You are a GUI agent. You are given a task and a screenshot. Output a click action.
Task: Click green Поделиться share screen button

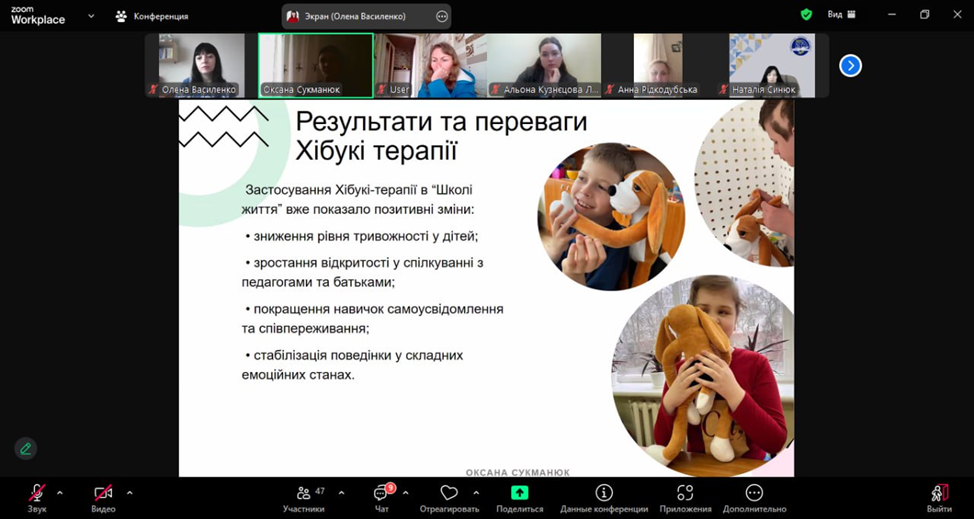pyautogui.click(x=519, y=499)
